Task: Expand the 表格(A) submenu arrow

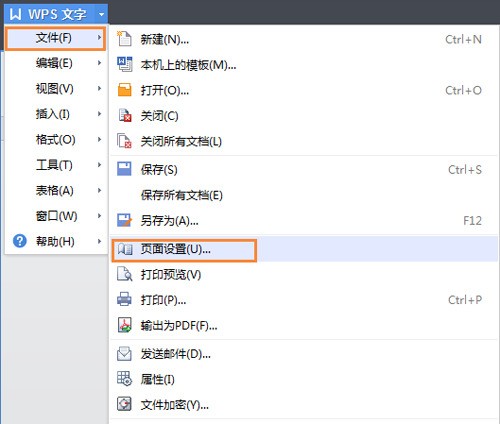Action: pyautogui.click(x=99, y=190)
